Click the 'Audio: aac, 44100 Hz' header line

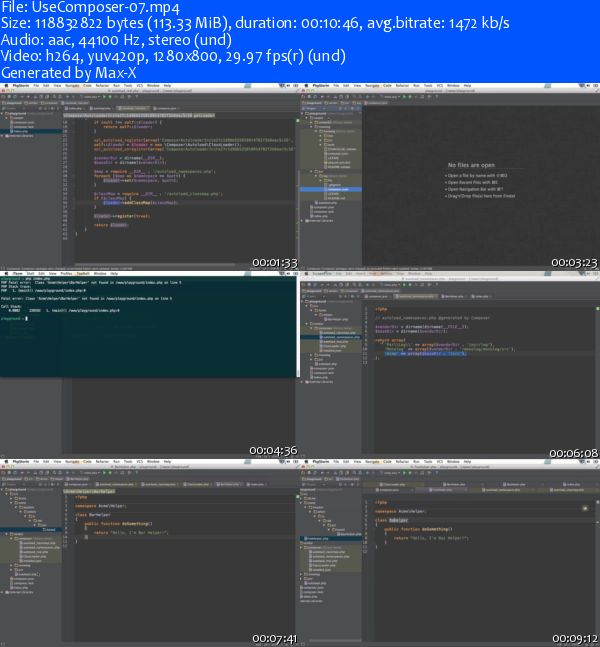click(116, 40)
